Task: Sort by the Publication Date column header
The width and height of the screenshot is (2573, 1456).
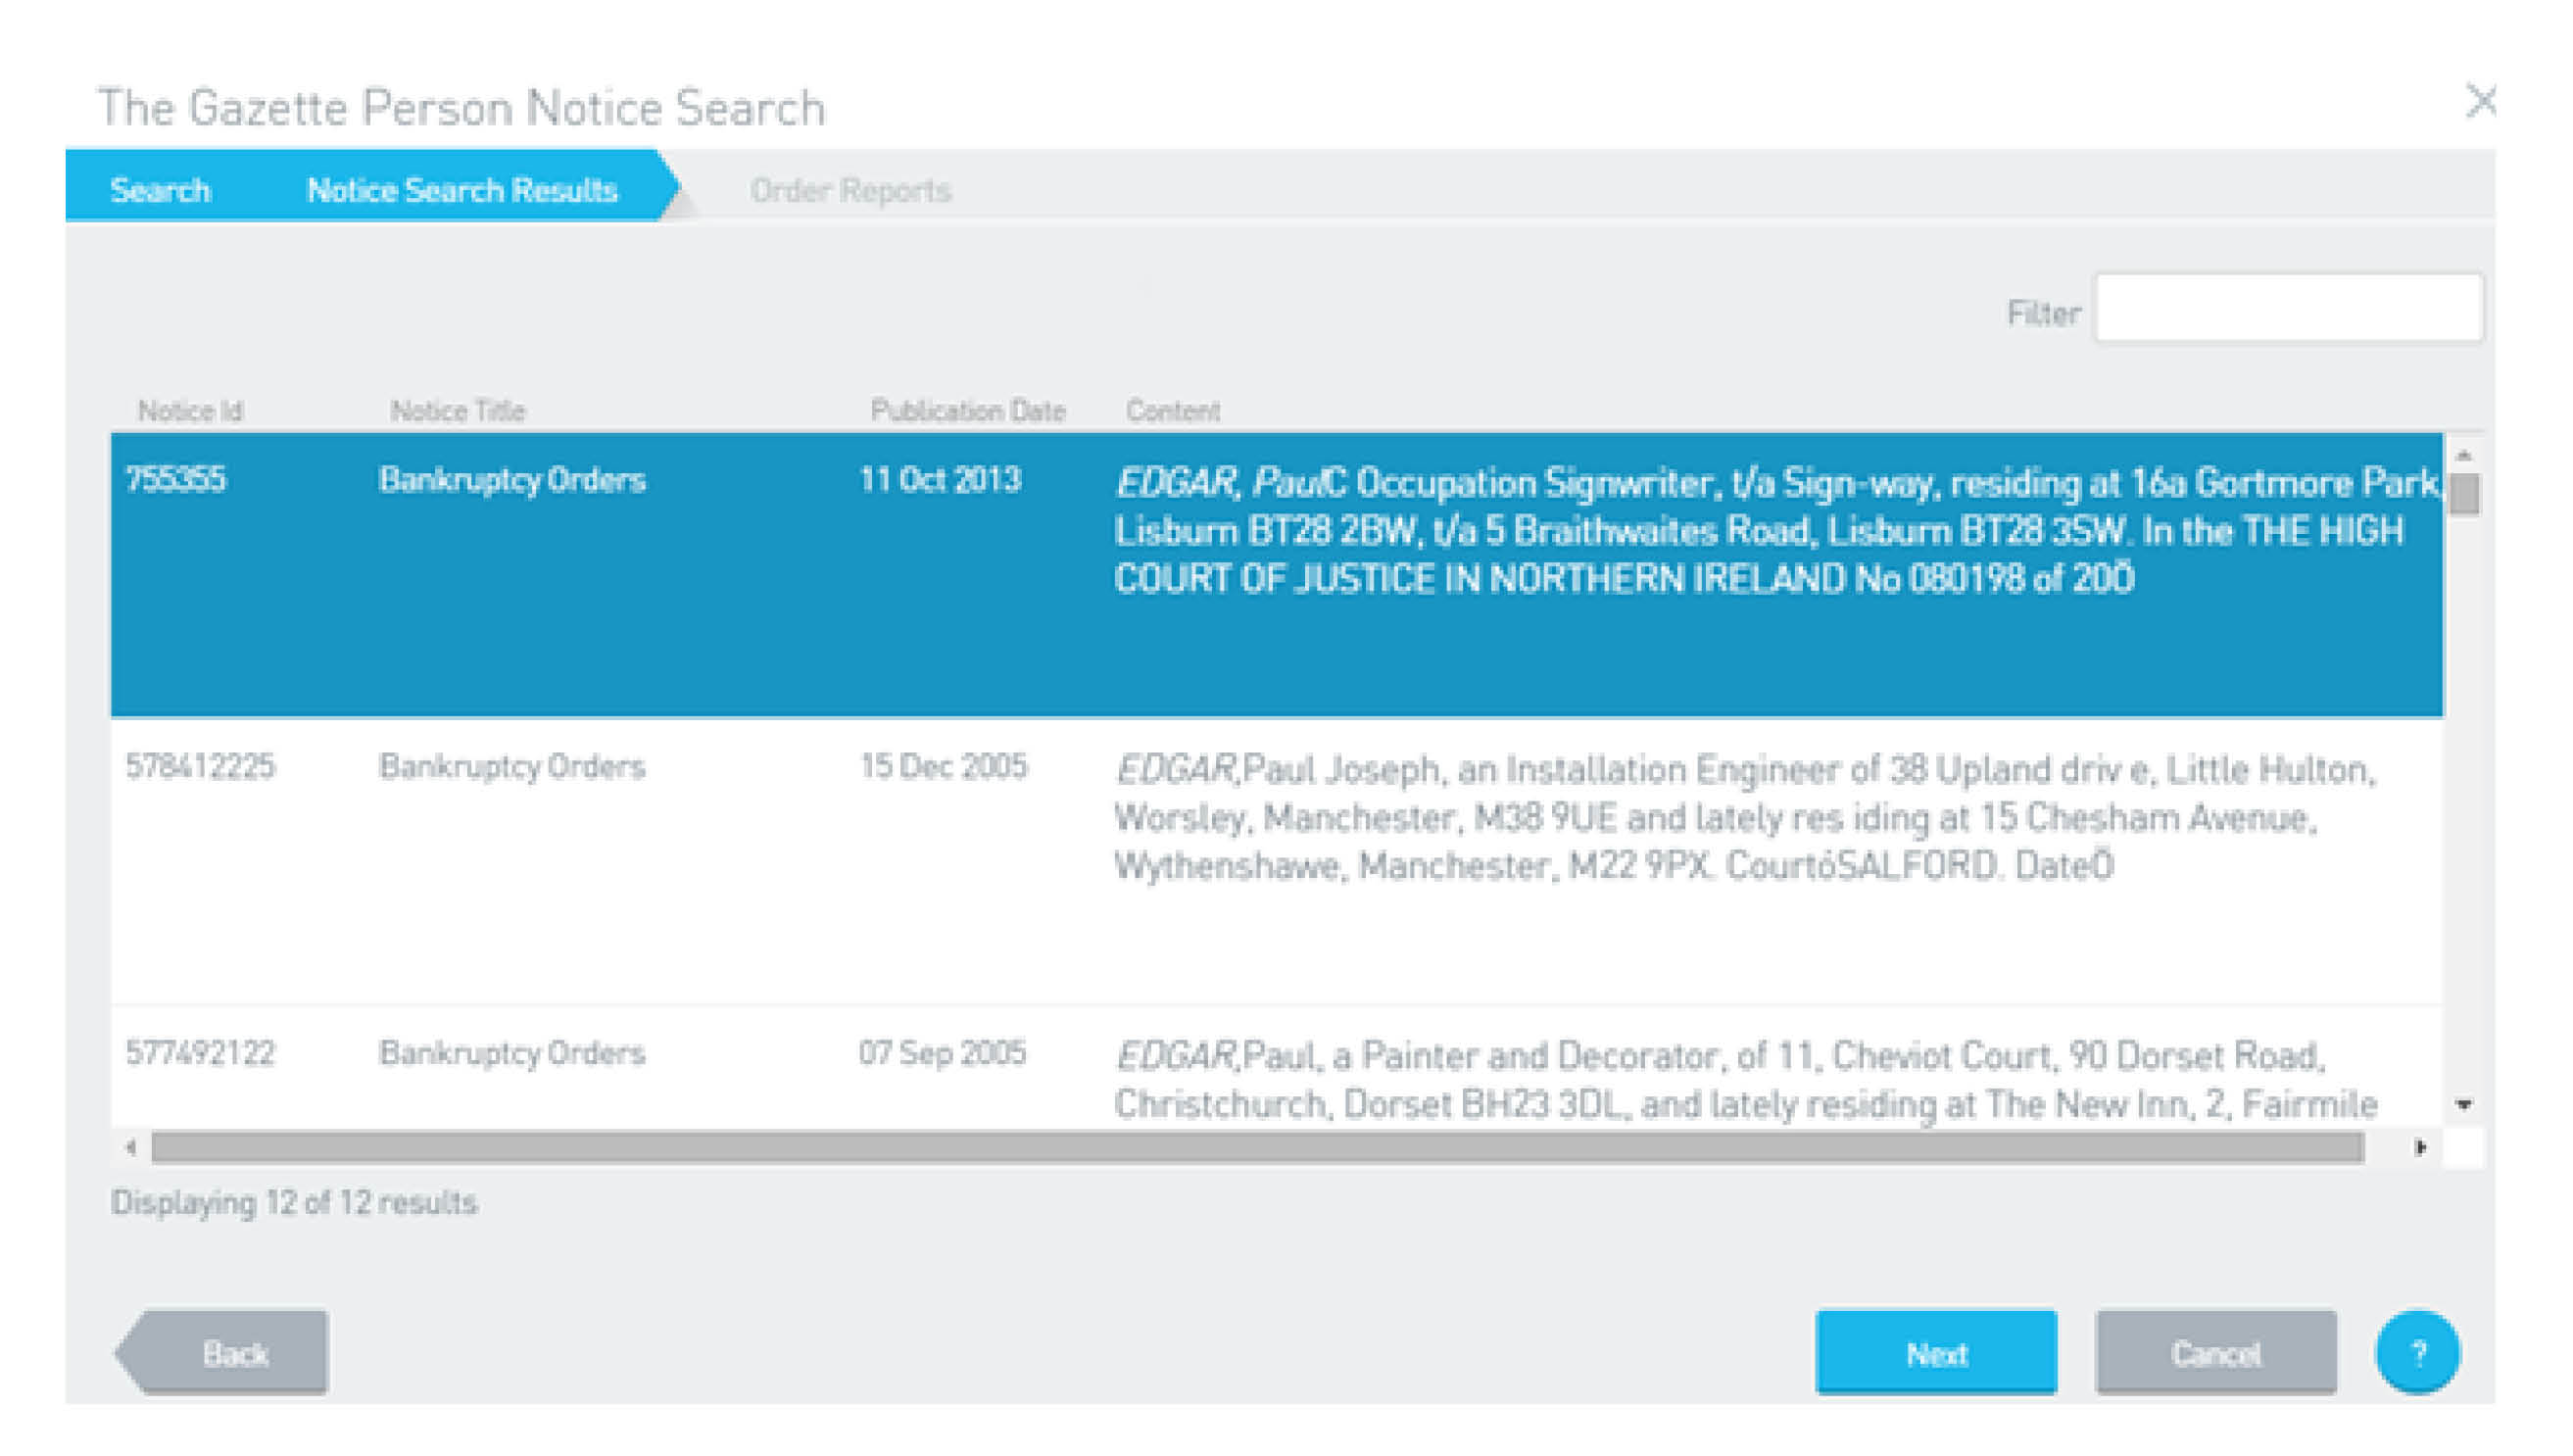Action: tap(967, 411)
